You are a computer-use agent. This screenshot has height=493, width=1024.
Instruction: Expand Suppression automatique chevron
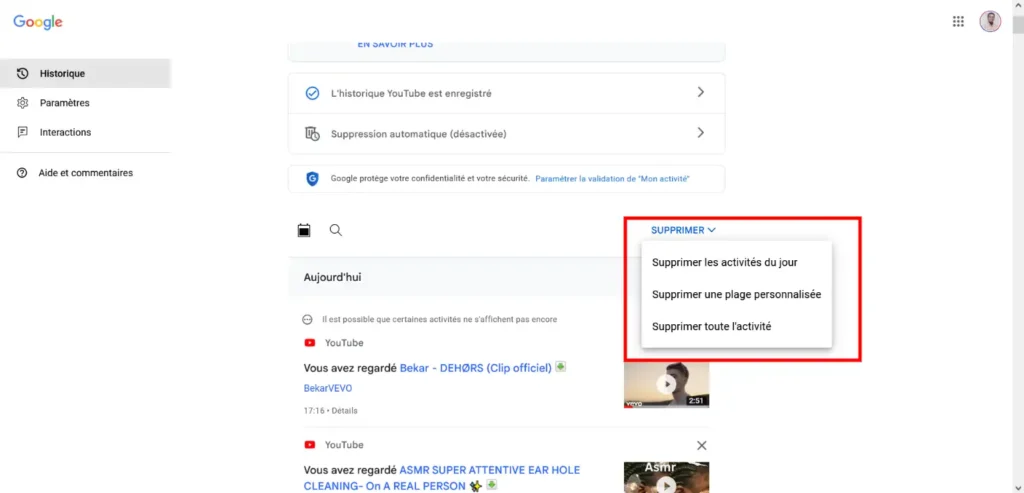point(701,133)
